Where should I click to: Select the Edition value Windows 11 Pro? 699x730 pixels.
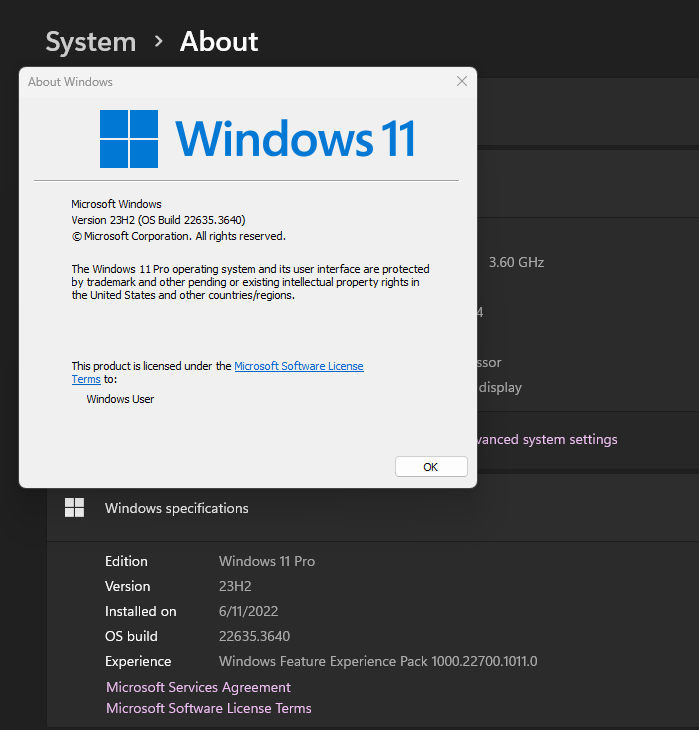click(267, 561)
